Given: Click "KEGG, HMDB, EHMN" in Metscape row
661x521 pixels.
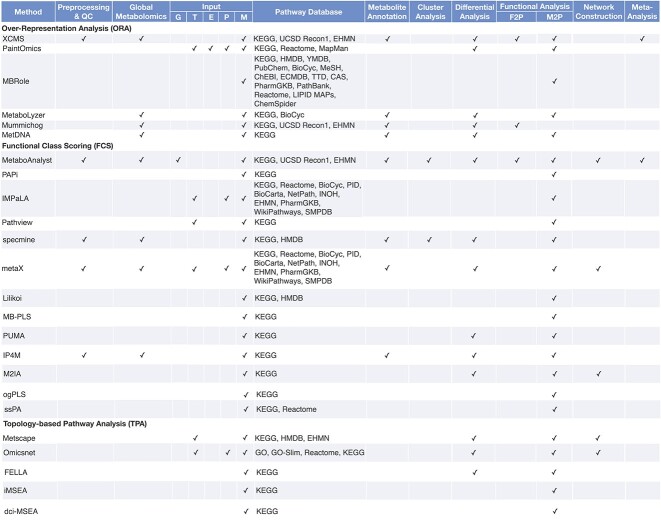Looking at the screenshot, I should [292, 438].
